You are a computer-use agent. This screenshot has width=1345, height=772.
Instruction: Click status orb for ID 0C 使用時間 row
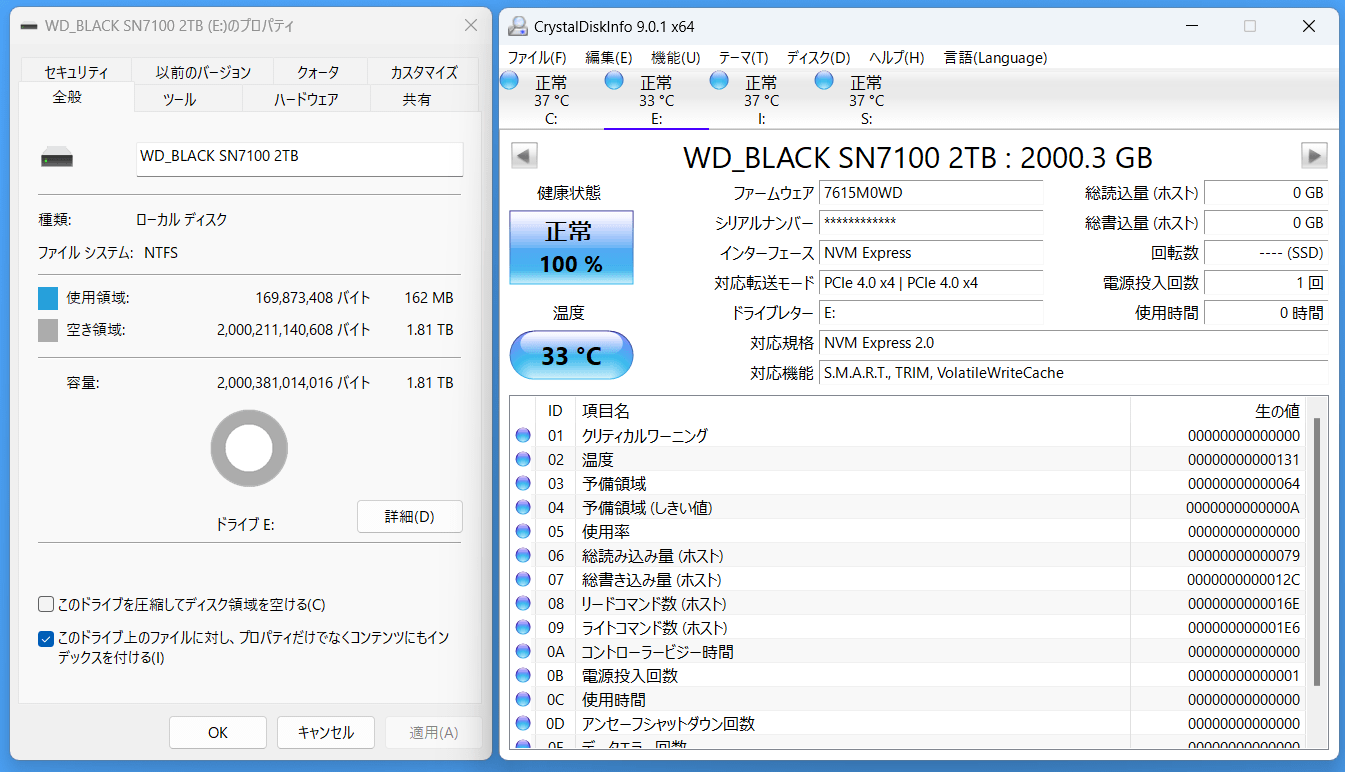(x=523, y=700)
